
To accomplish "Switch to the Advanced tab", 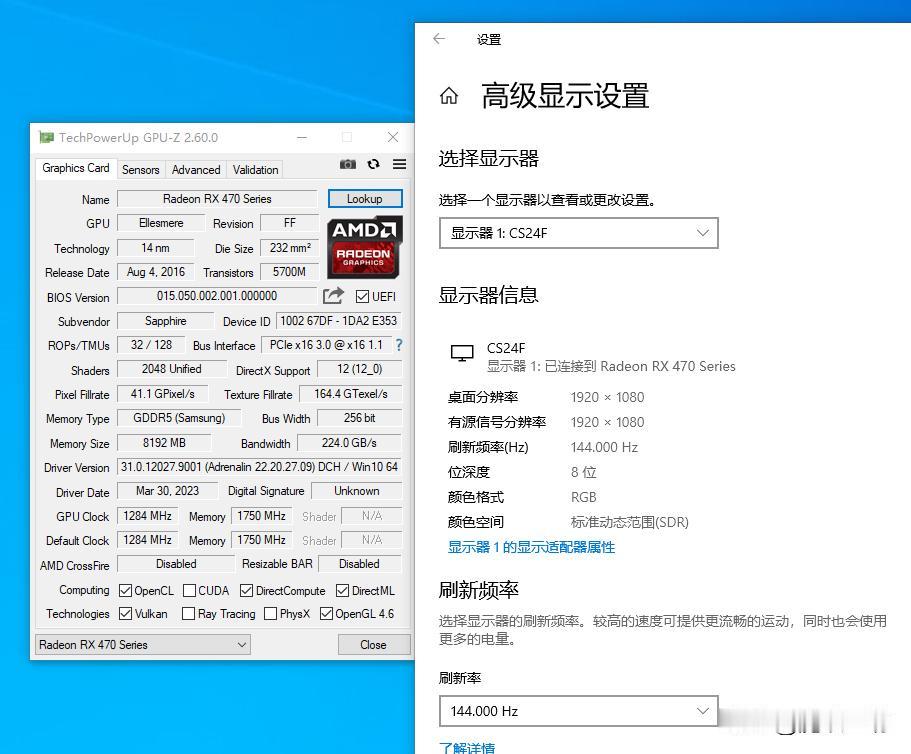I will pyautogui.click(x=196, y=170).
